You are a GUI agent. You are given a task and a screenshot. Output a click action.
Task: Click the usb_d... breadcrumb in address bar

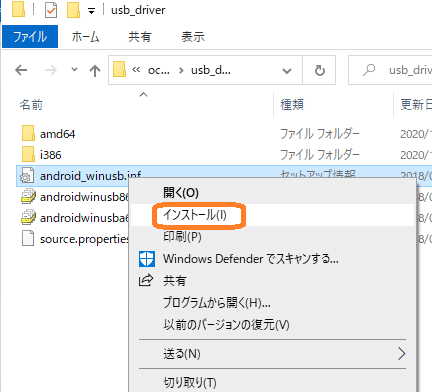pyautogui.click(x=211, y=70)
